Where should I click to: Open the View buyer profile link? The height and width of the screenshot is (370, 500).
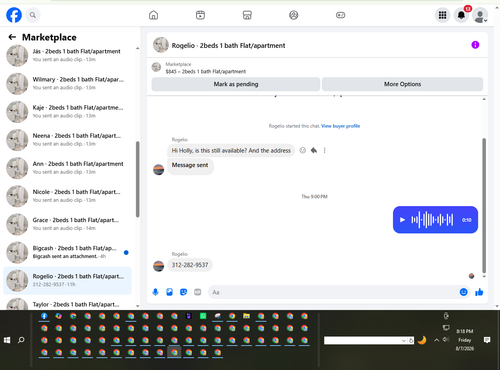(x=340, y=126)
